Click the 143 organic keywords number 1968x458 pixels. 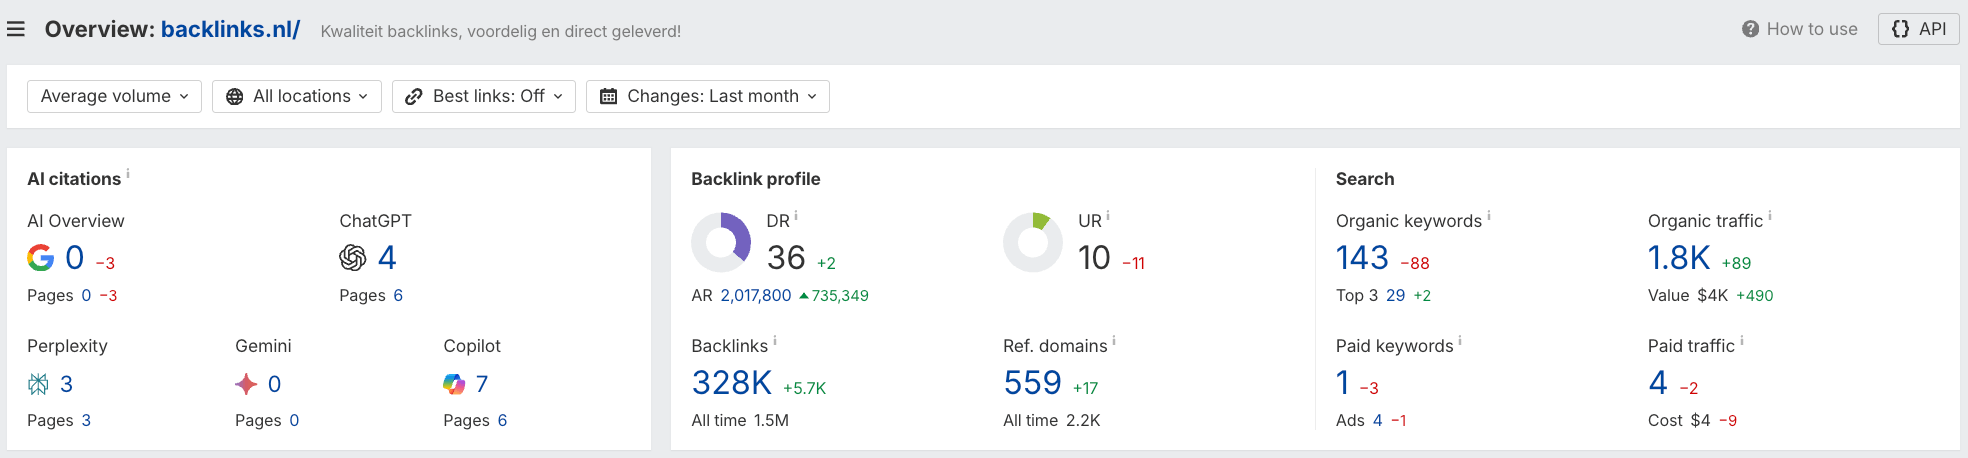coord(1362,258)
